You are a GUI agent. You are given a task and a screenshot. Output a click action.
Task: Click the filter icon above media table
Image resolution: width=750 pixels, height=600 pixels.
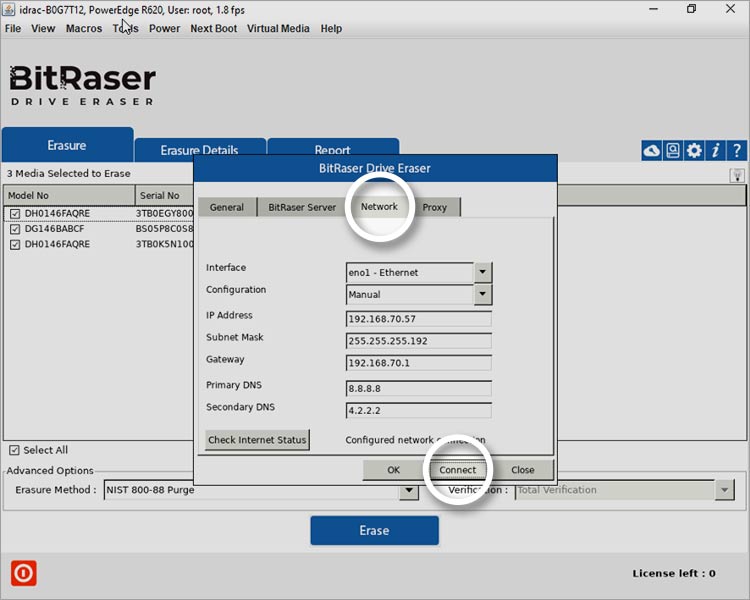[737, 176]
